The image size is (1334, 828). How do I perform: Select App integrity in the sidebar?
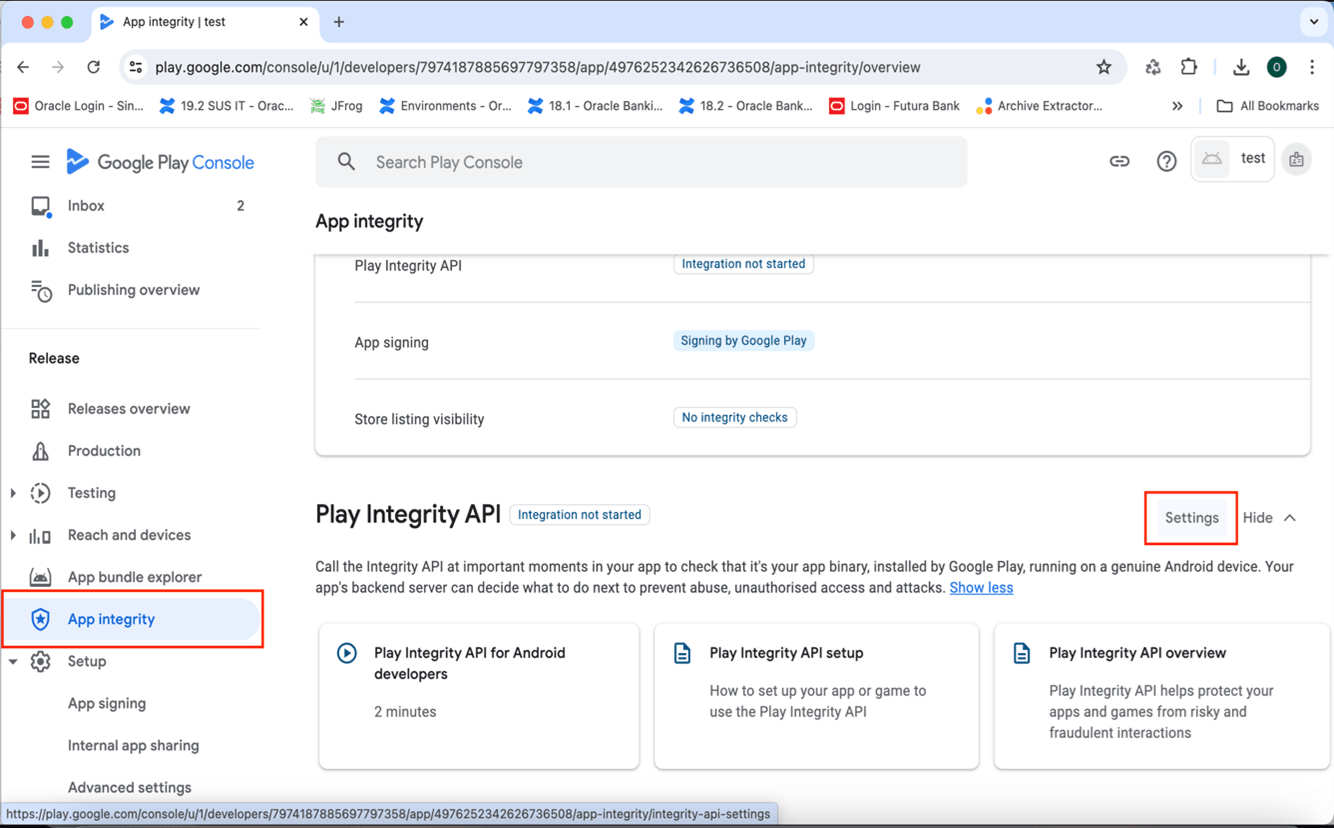coord(133,619)
